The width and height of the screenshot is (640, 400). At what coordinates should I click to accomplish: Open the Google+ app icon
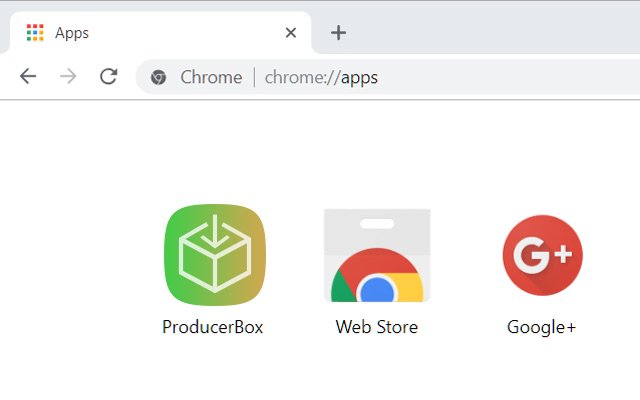pyautogui.click(x=542, y=255)
